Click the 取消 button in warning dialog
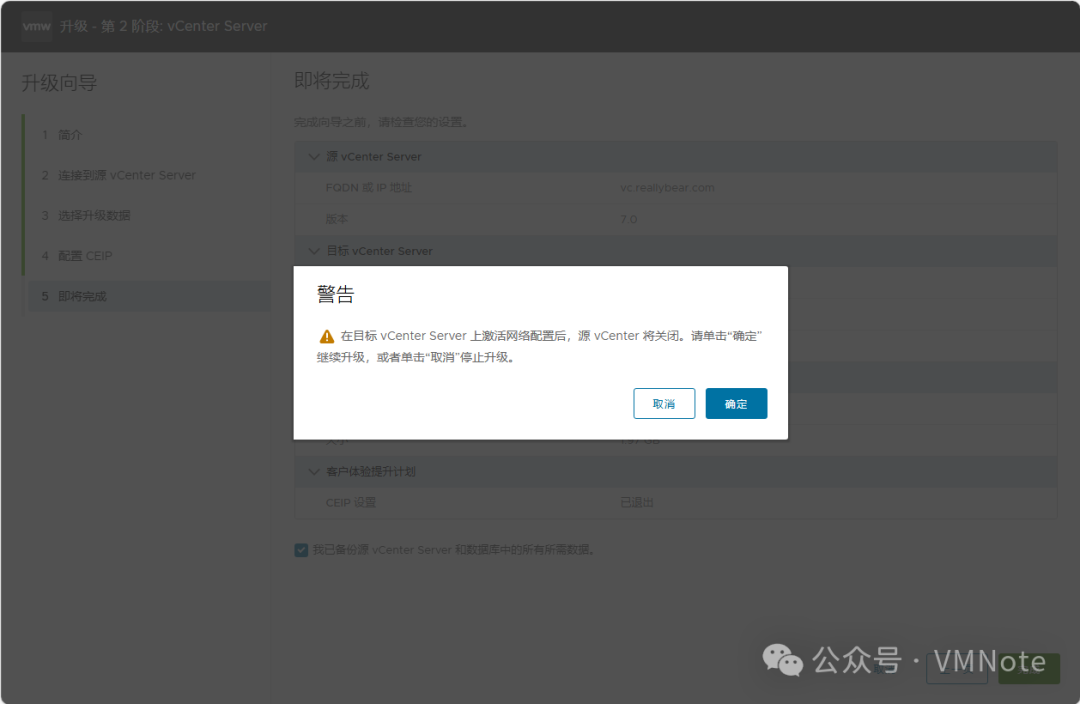 coord(664,404)
